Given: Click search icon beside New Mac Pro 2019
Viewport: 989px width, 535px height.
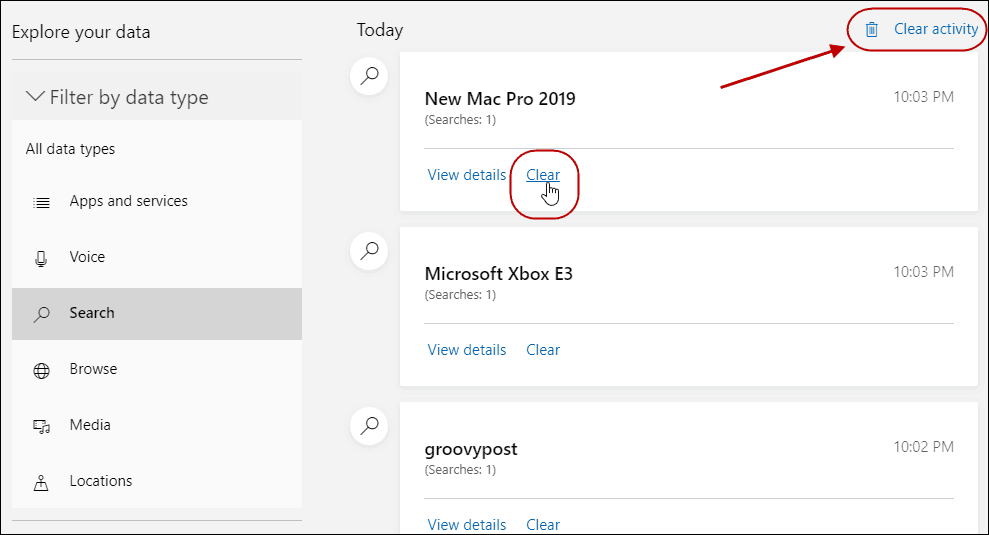Looking at the screenshot, I should point(369,76).
